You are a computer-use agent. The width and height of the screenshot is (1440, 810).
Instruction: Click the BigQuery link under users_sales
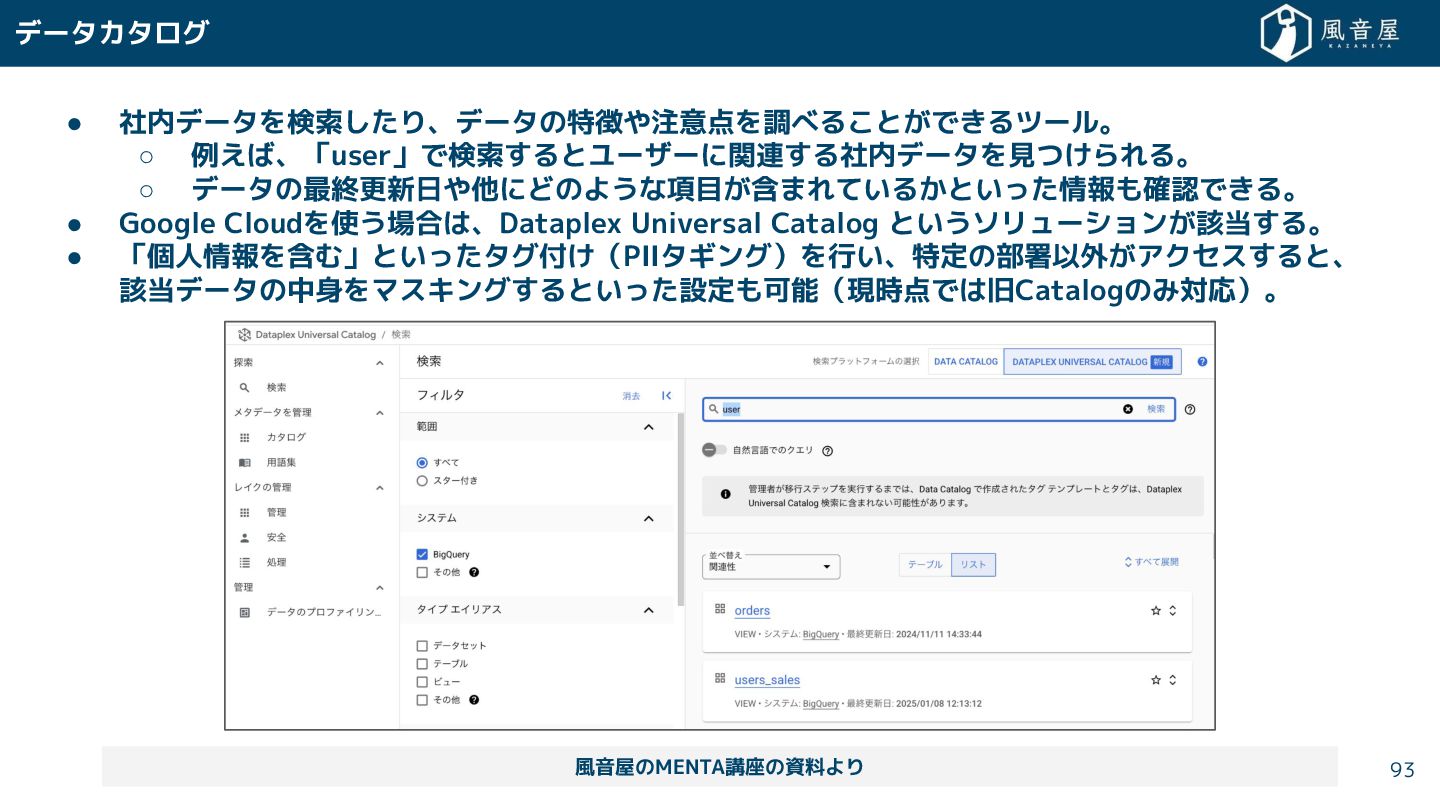(x=821, y=704)
